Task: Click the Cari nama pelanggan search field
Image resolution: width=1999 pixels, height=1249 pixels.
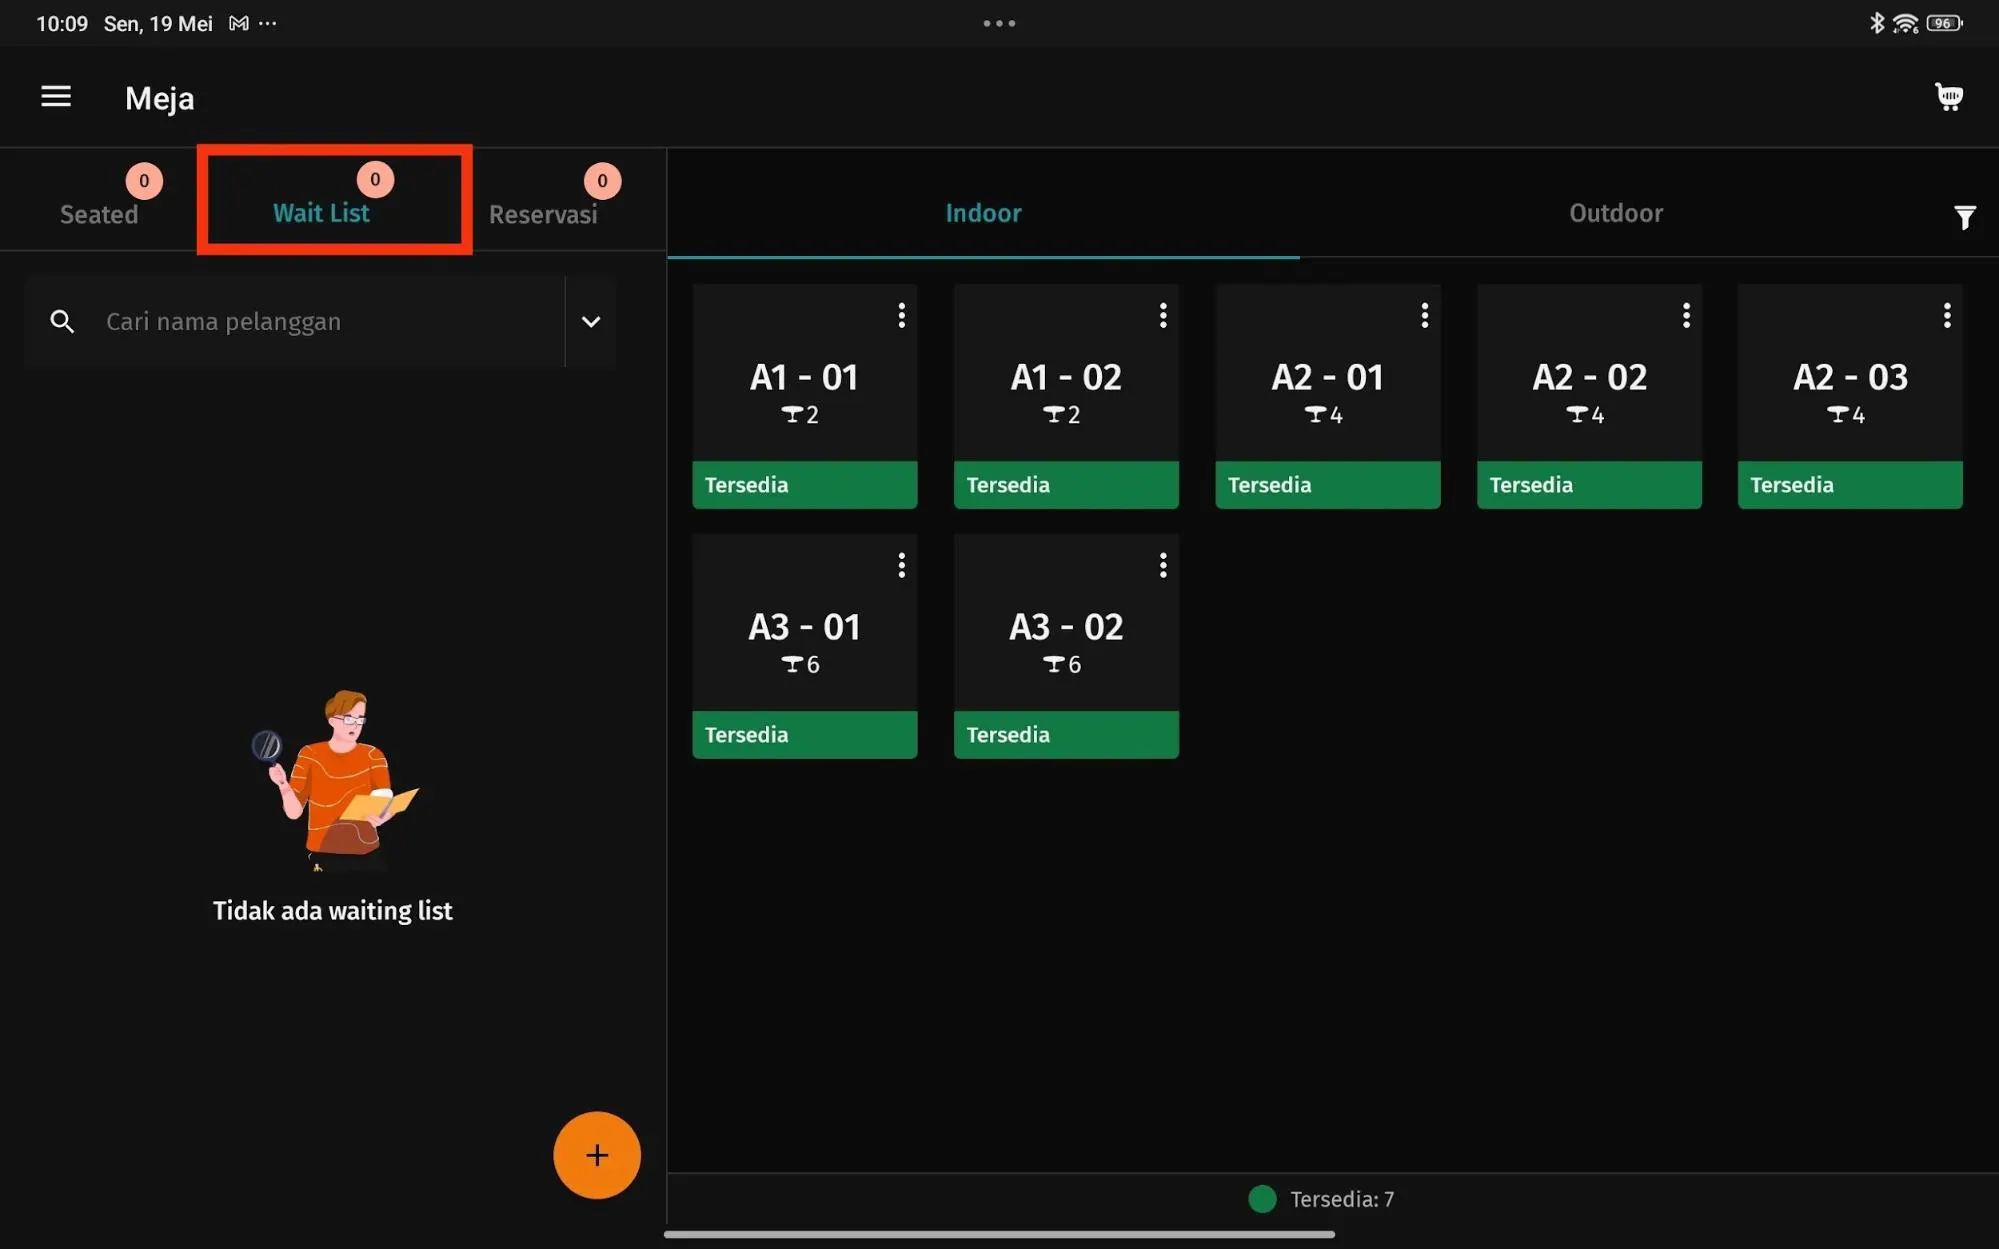Action: coord(295,321)
